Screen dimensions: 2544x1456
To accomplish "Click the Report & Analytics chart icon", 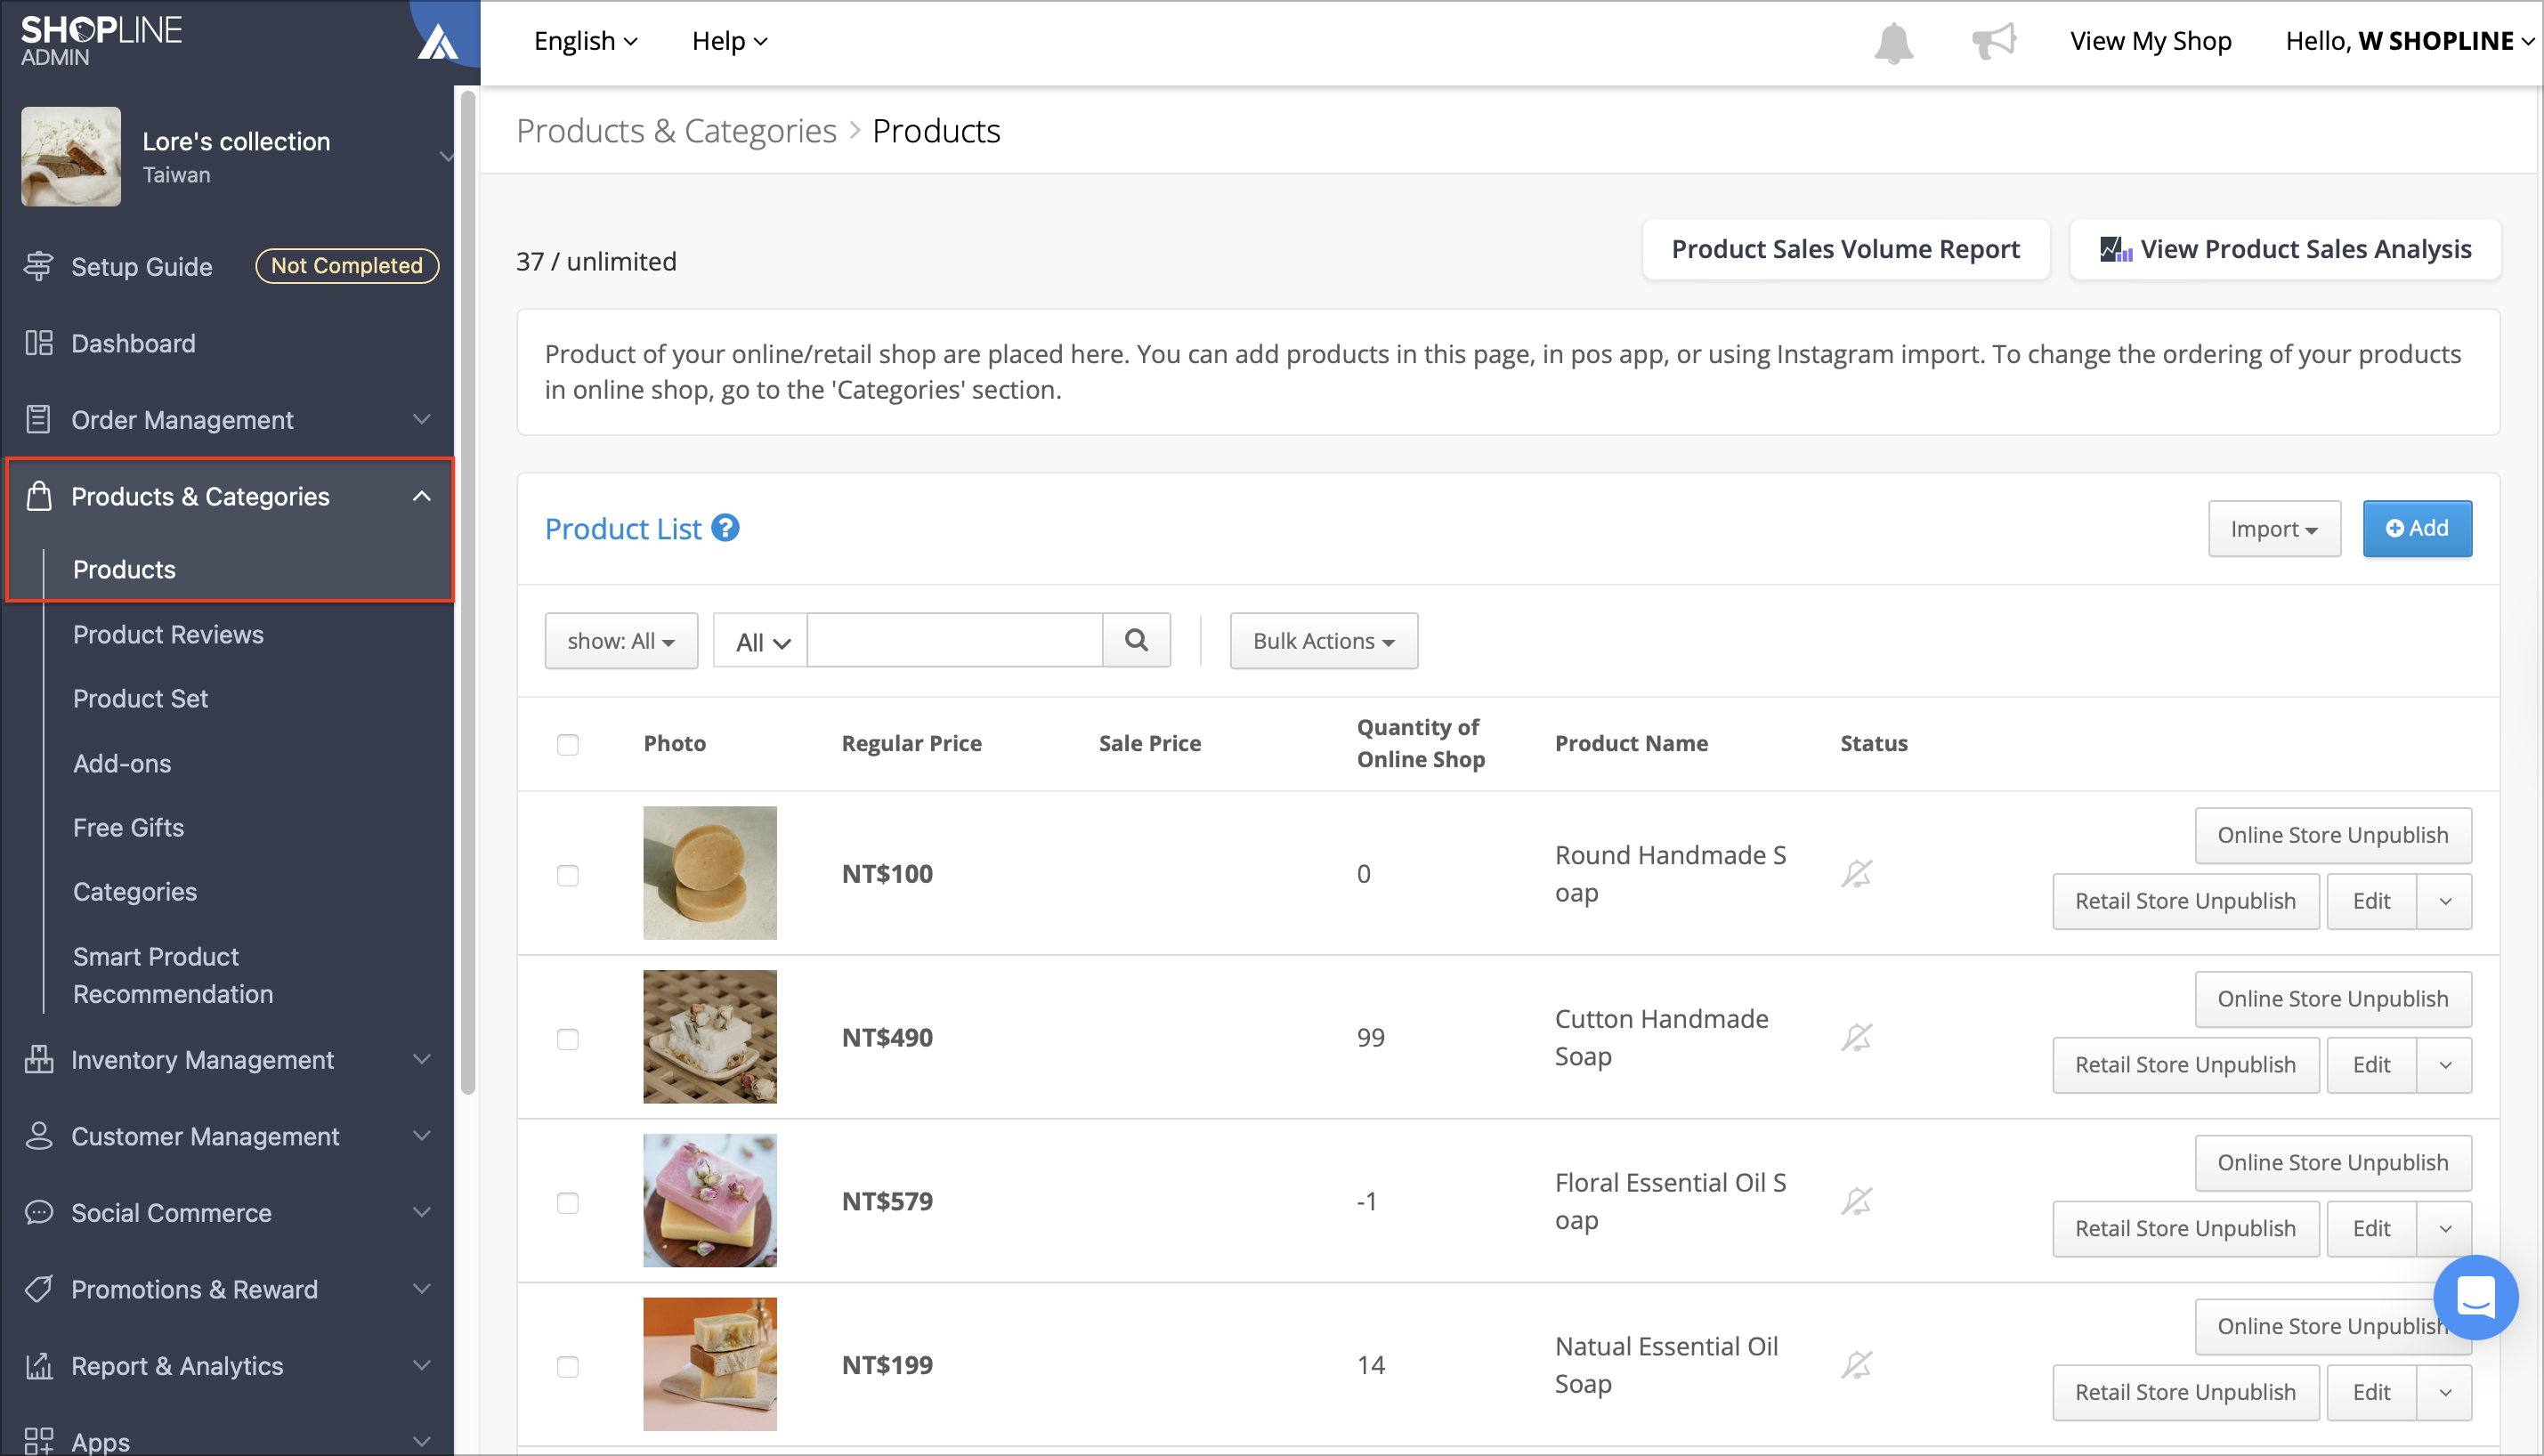I will pyautogui.click(x=38, y=1365).
